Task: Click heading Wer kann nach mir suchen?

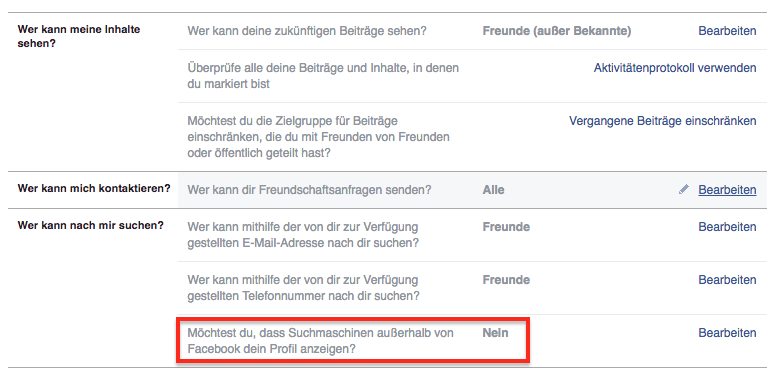Action: (91, 225)
